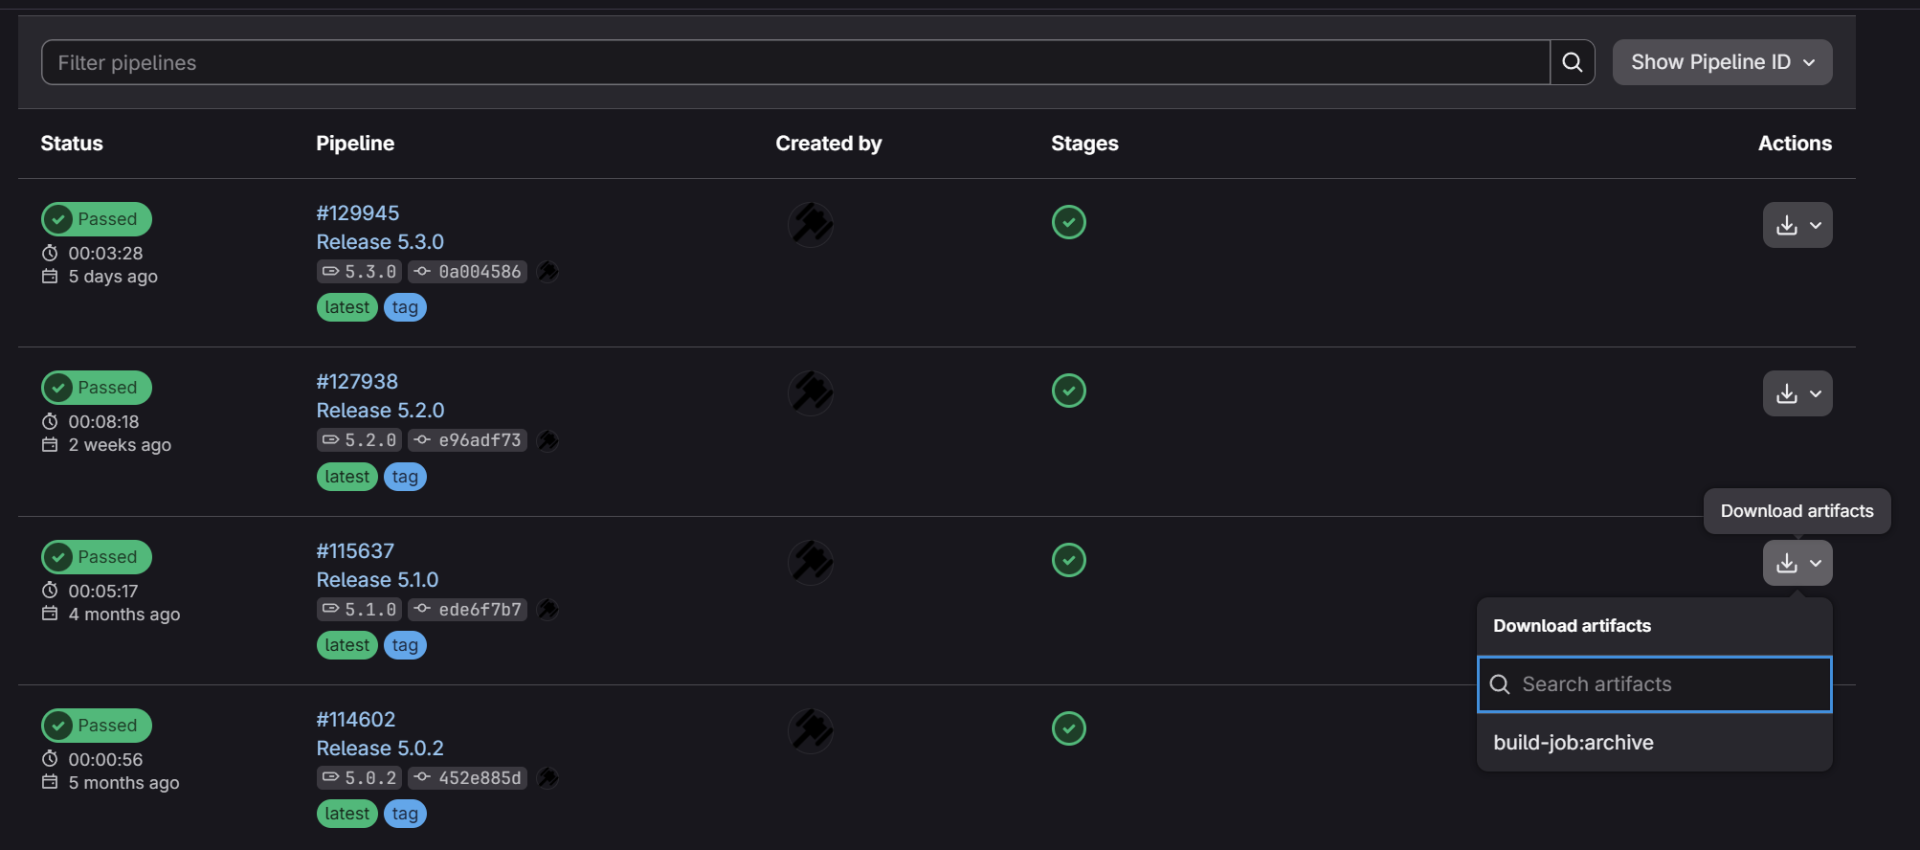Click the 00:08:18 duration text
Image resolution: width=1920 pixels, height=850 pixels.
pos(104,422)
